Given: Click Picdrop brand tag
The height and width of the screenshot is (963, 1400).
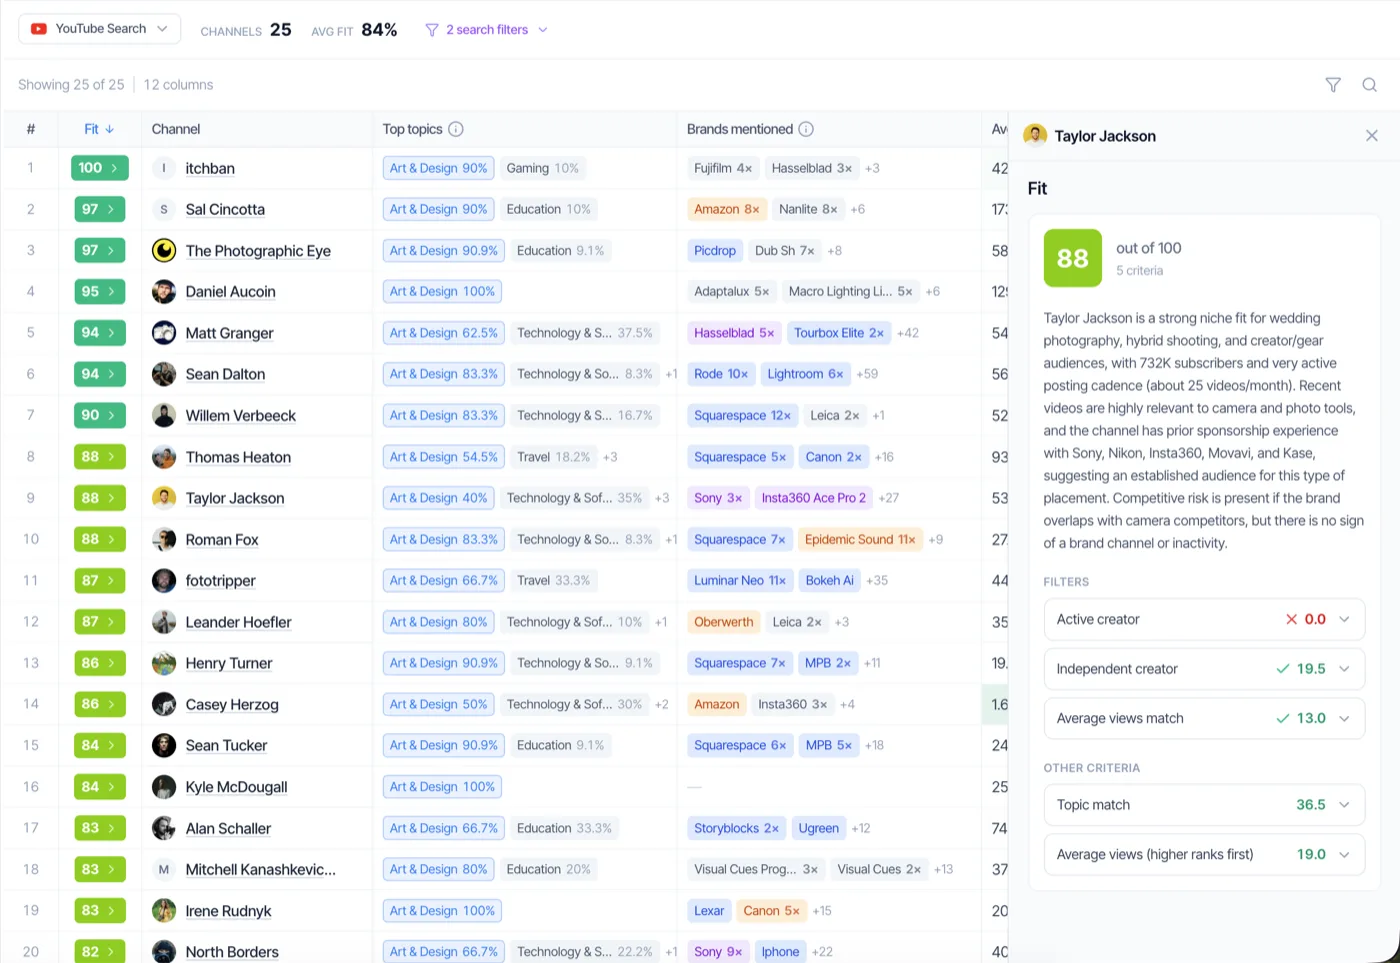Looking at the screenshot, I should [x=715, y=250].
